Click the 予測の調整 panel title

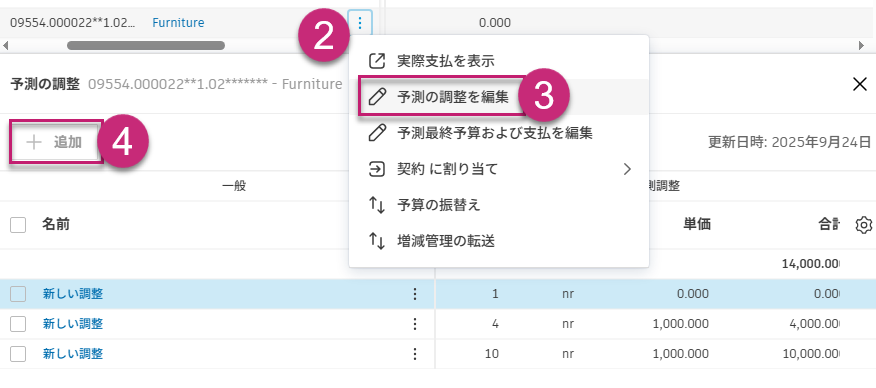click(45, 84)
